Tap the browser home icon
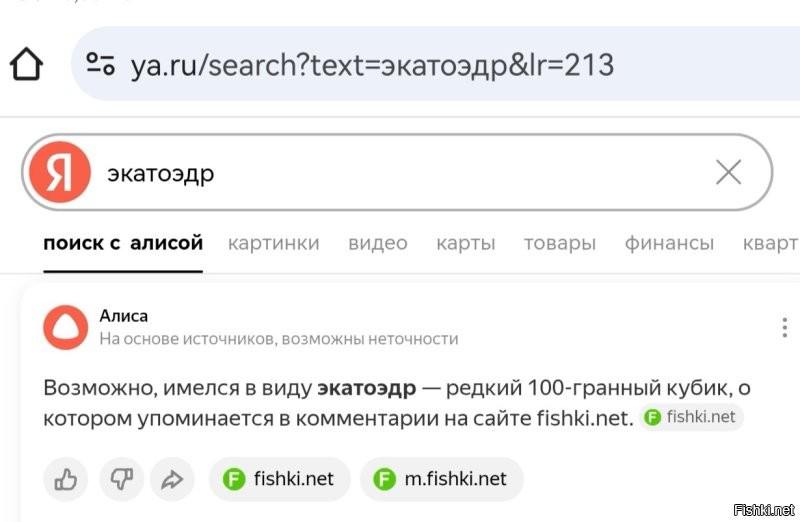The height and width of the screenshot is (522, 800). tap(27, 65)
